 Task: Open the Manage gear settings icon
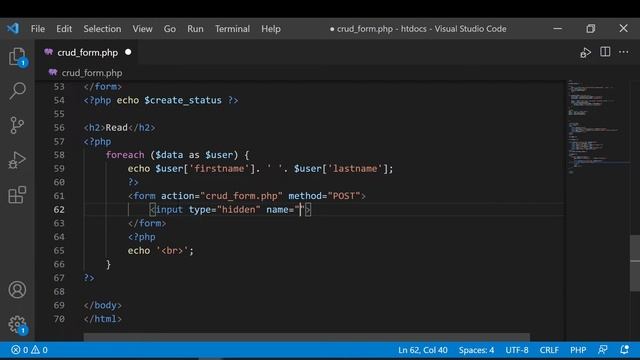tap(17, 324)
